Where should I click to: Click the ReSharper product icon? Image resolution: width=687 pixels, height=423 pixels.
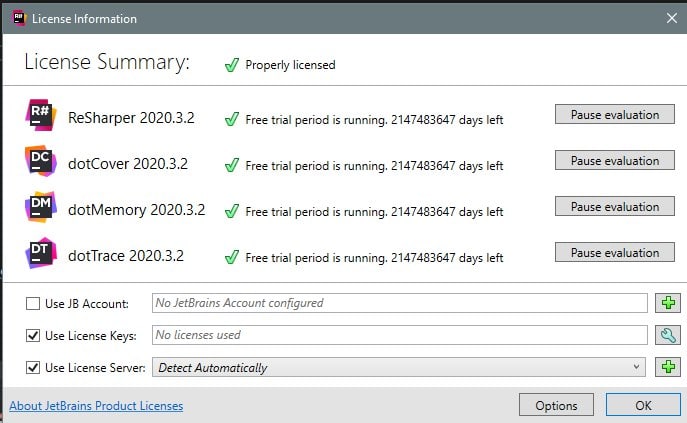(41, 115)
